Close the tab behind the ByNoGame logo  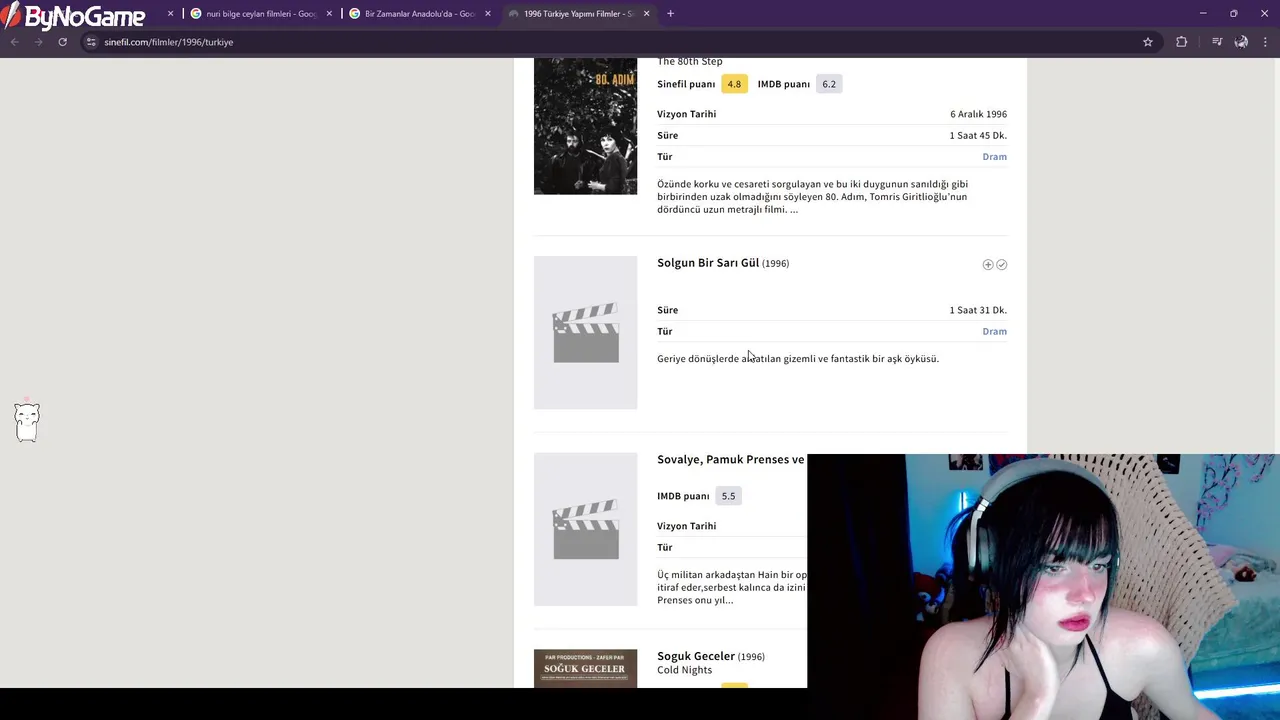coord(170,14)
